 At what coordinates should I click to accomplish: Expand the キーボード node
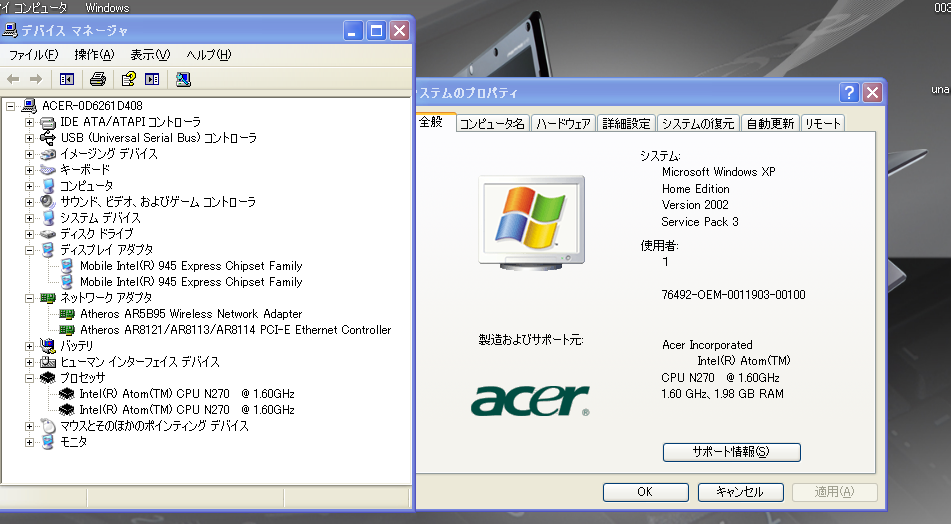point(29,170)
